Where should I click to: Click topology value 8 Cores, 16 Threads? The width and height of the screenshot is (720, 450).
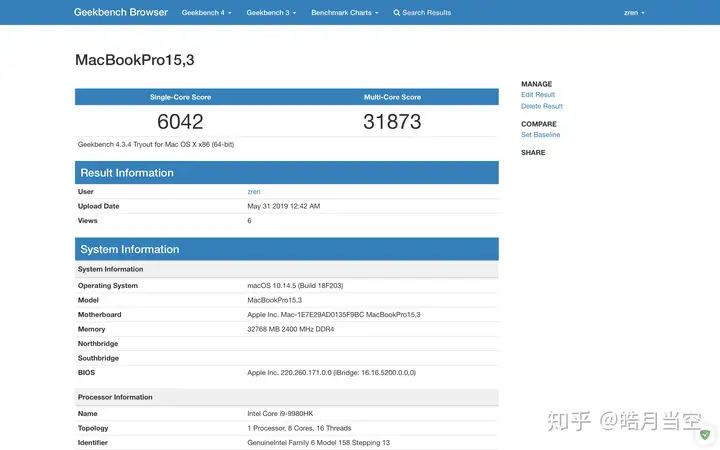pyautogui.click(x=299, y=428)
